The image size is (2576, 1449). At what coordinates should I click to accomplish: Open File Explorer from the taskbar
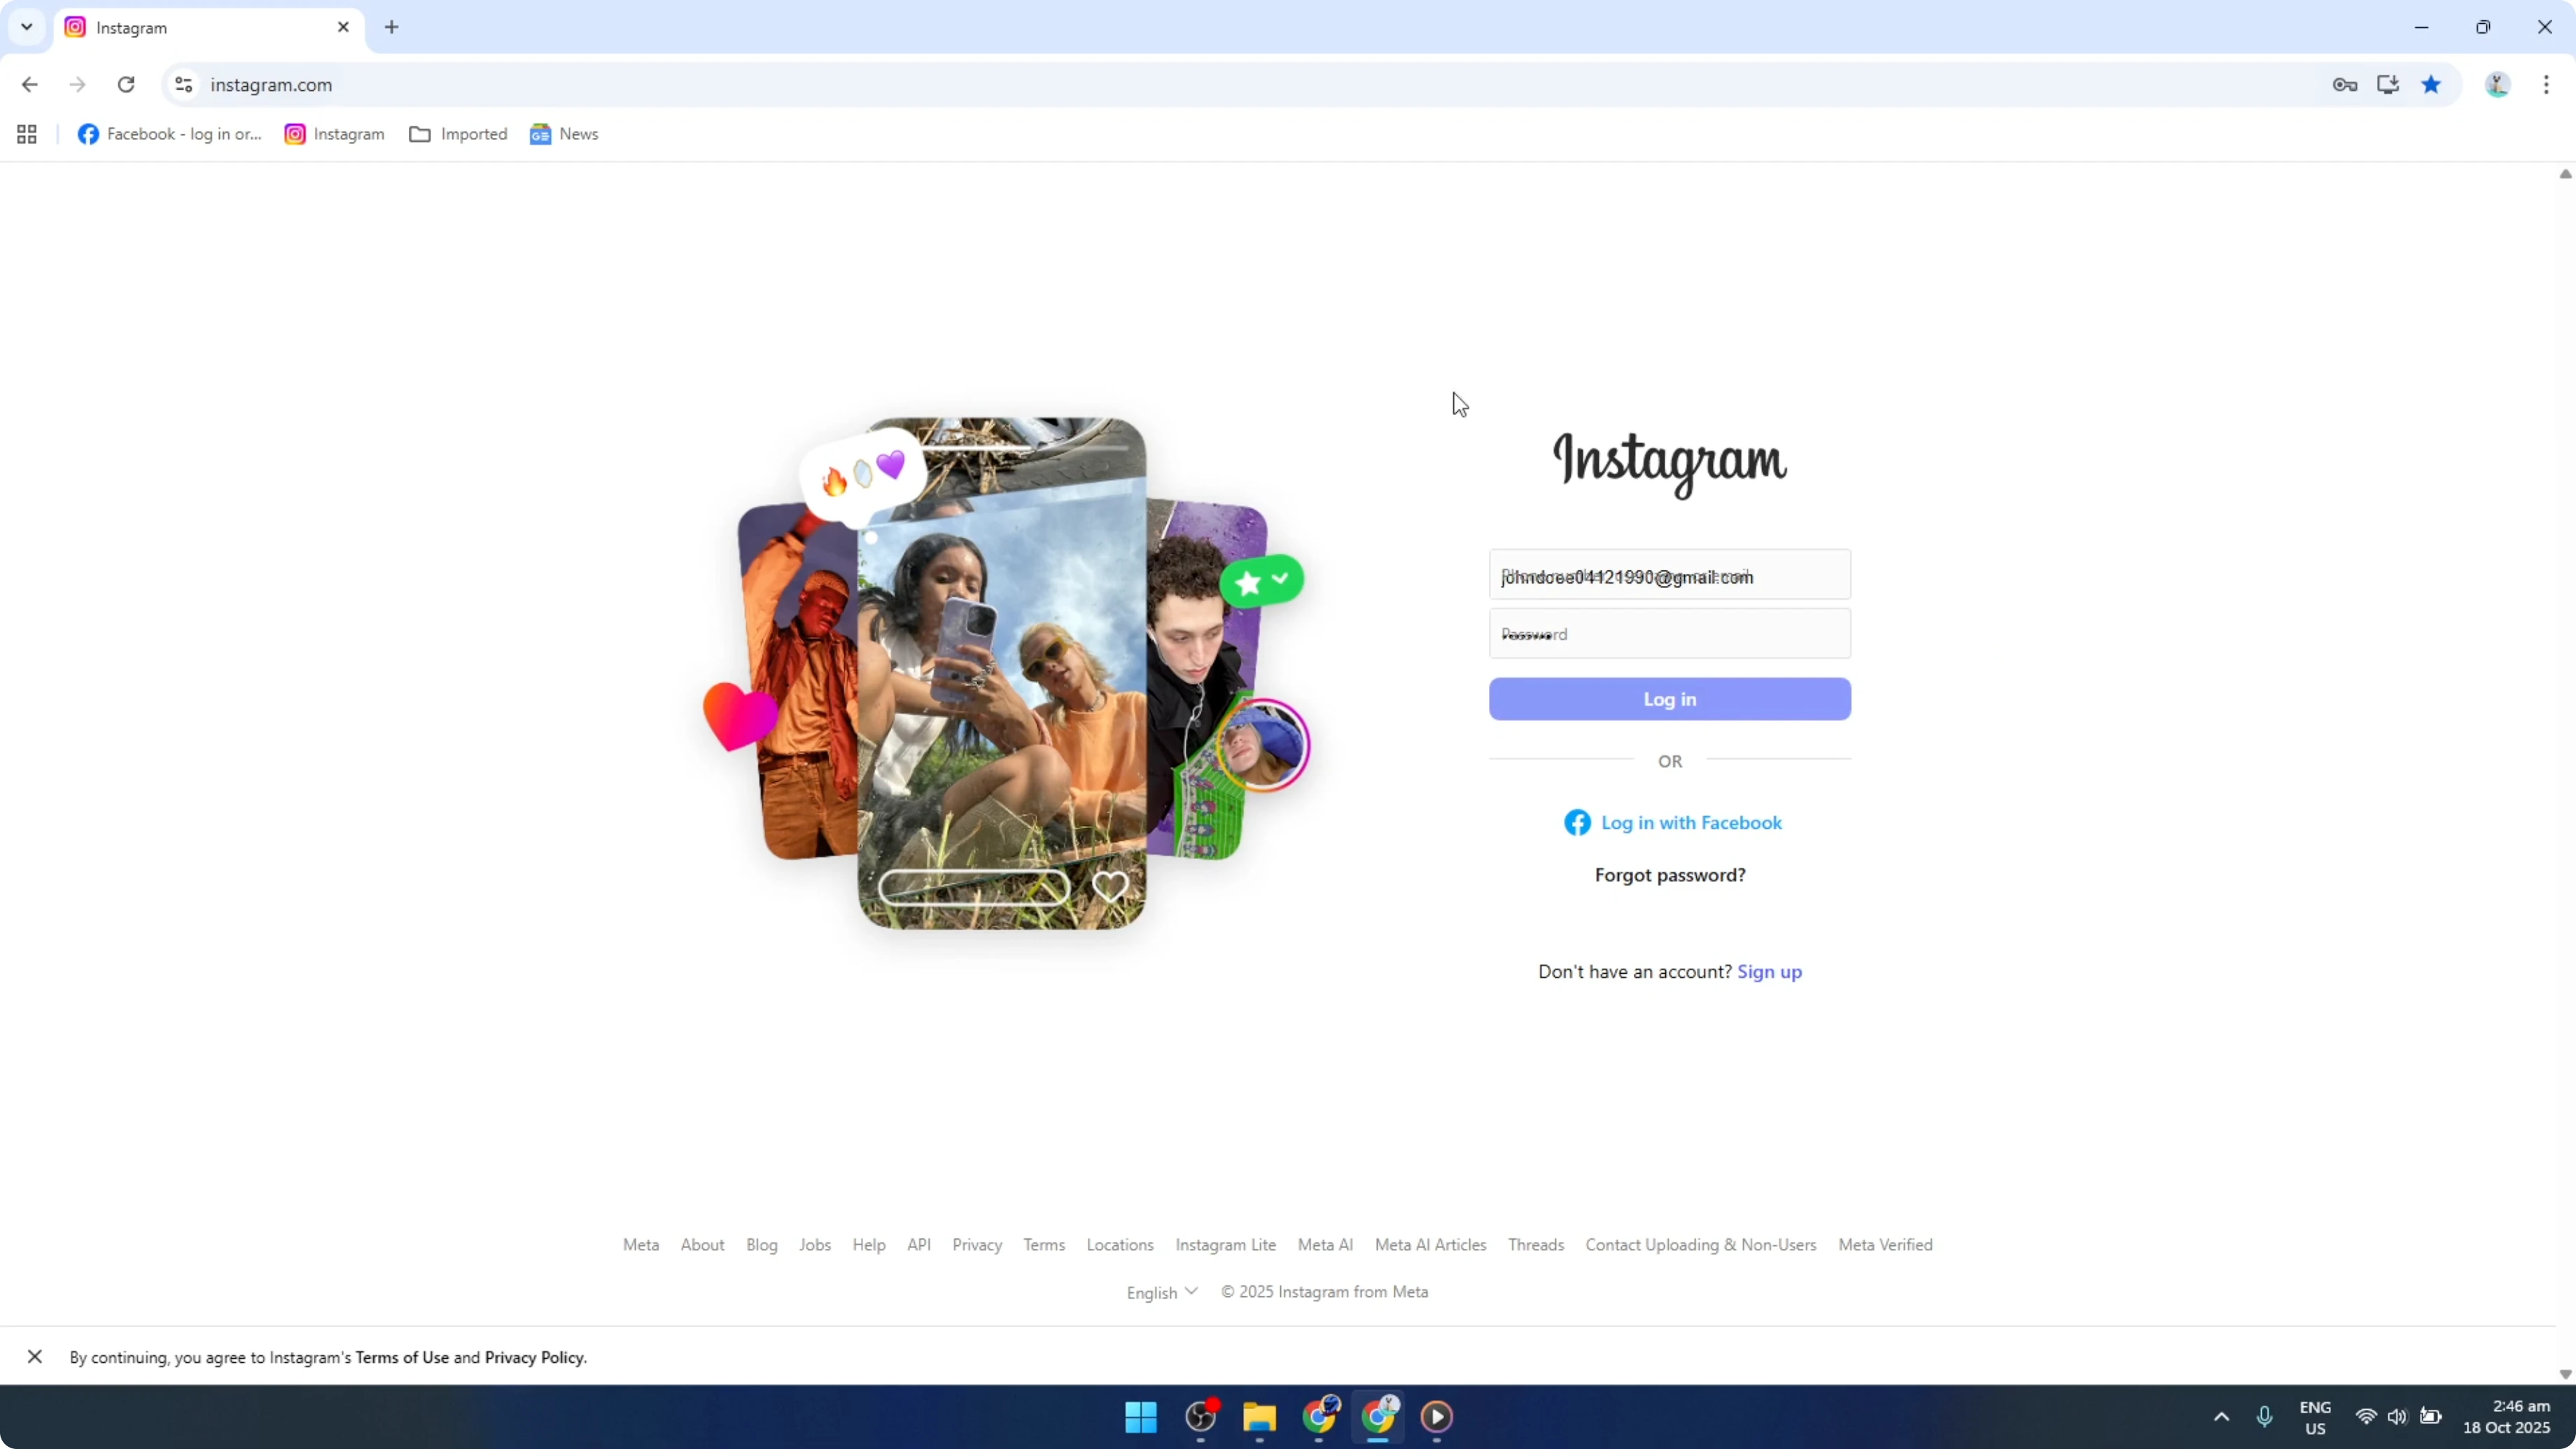(1259, 1417)
